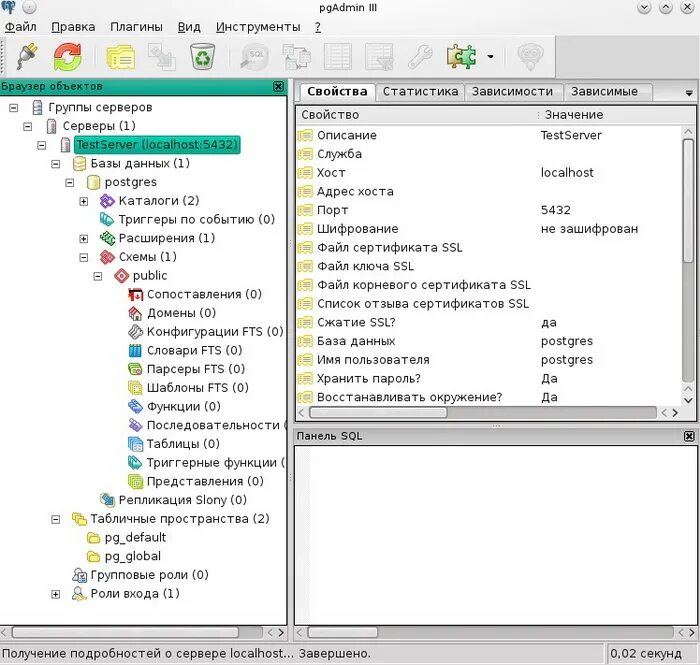Click the execute script toolbar icon beside SQL

296,57
